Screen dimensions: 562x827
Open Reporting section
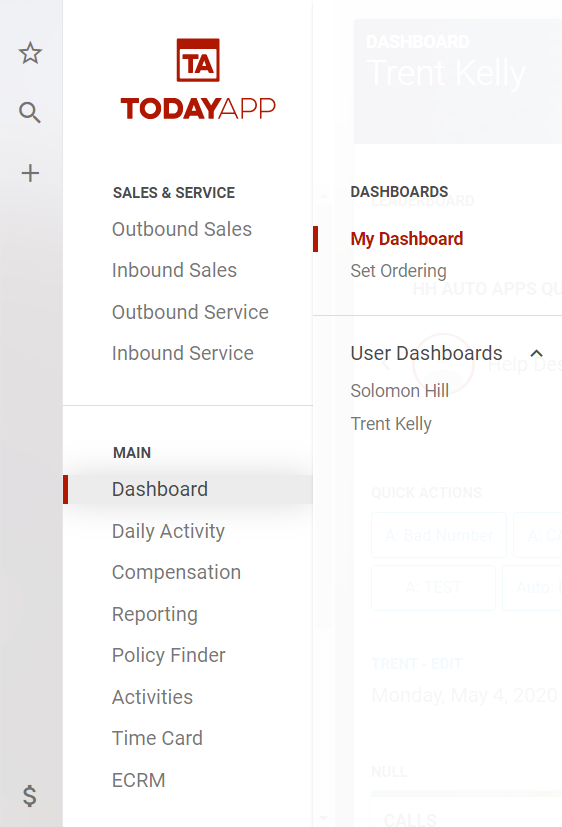(155, 614)
